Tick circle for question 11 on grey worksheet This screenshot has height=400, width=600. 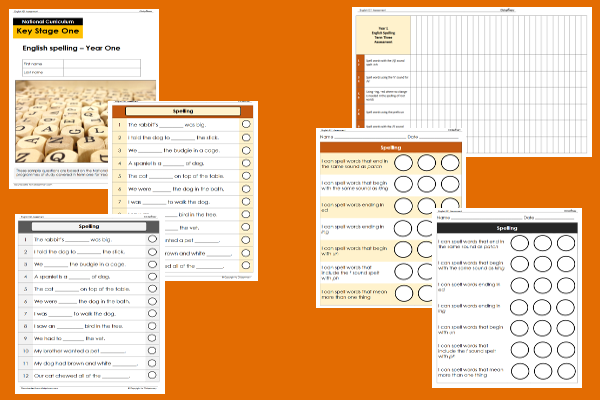coord(152,363)
